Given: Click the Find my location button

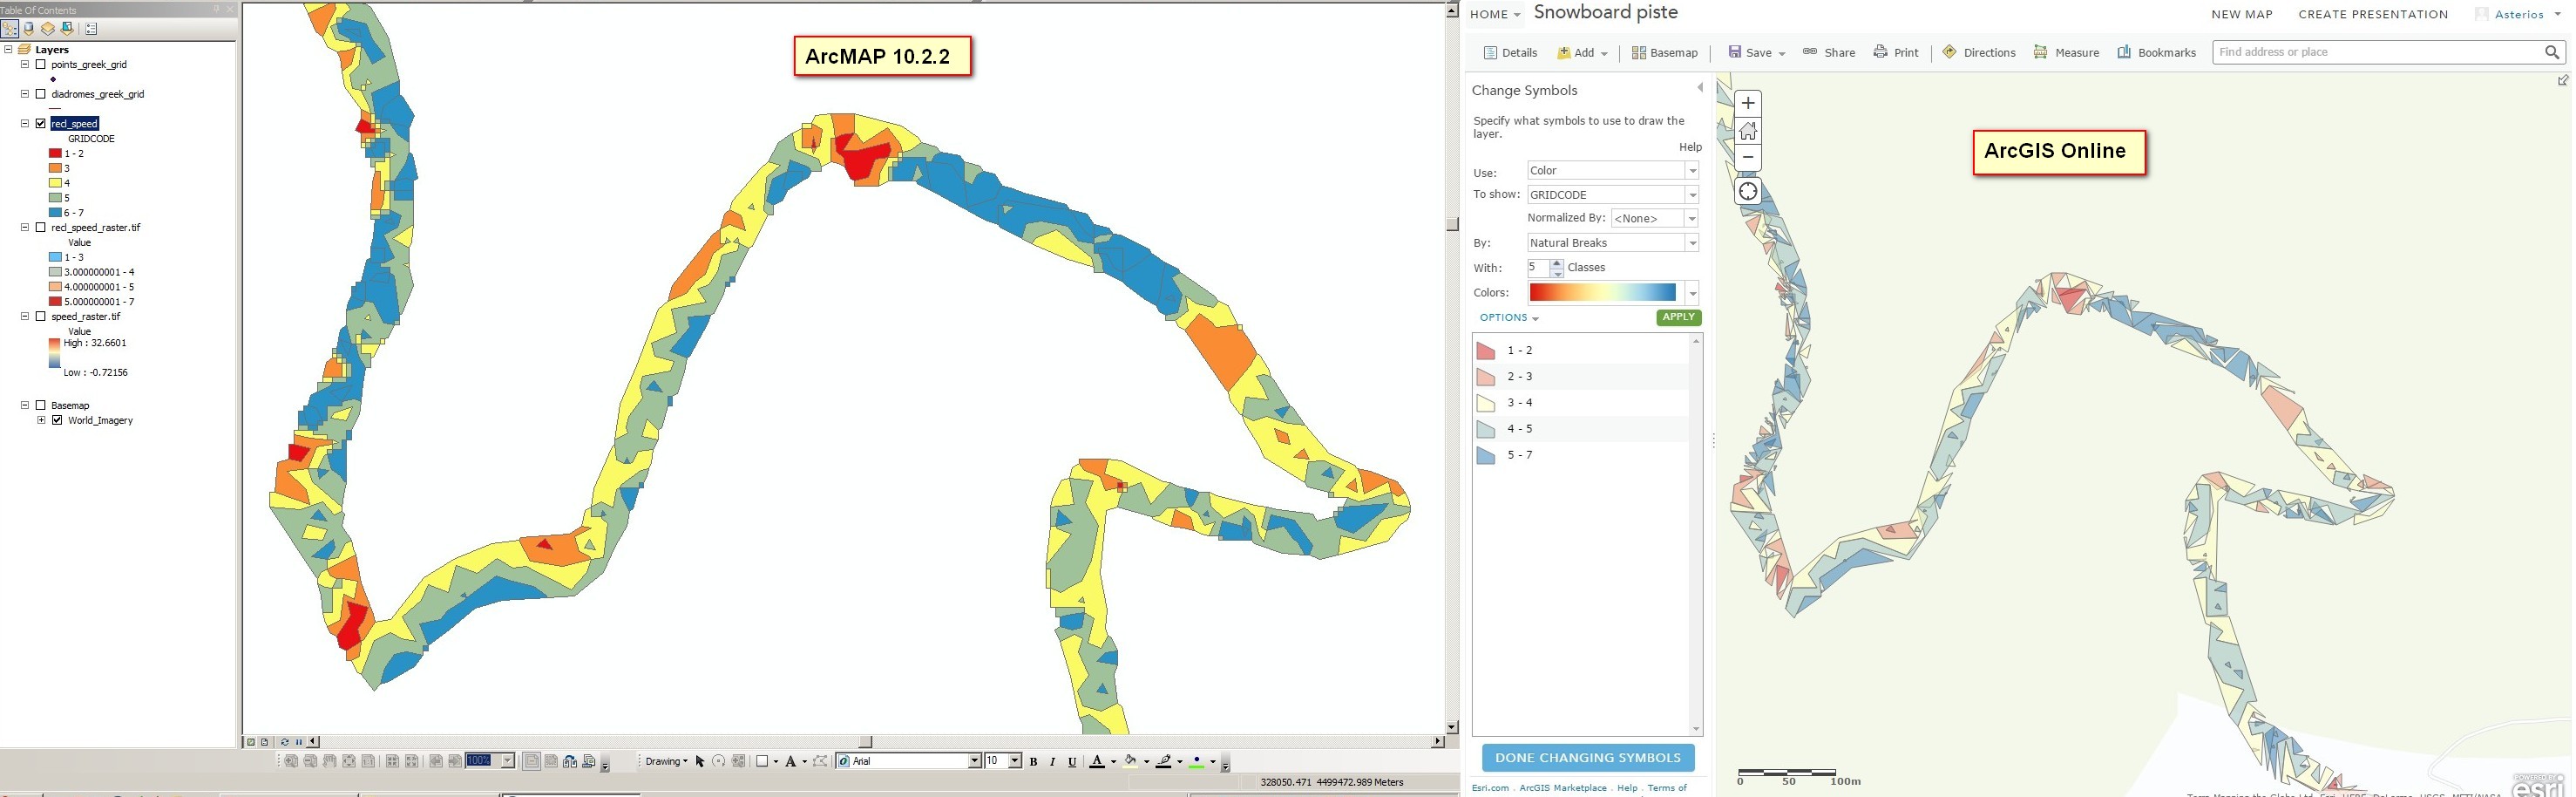Looking at the screenshot, I should [x=1748, y=191].
